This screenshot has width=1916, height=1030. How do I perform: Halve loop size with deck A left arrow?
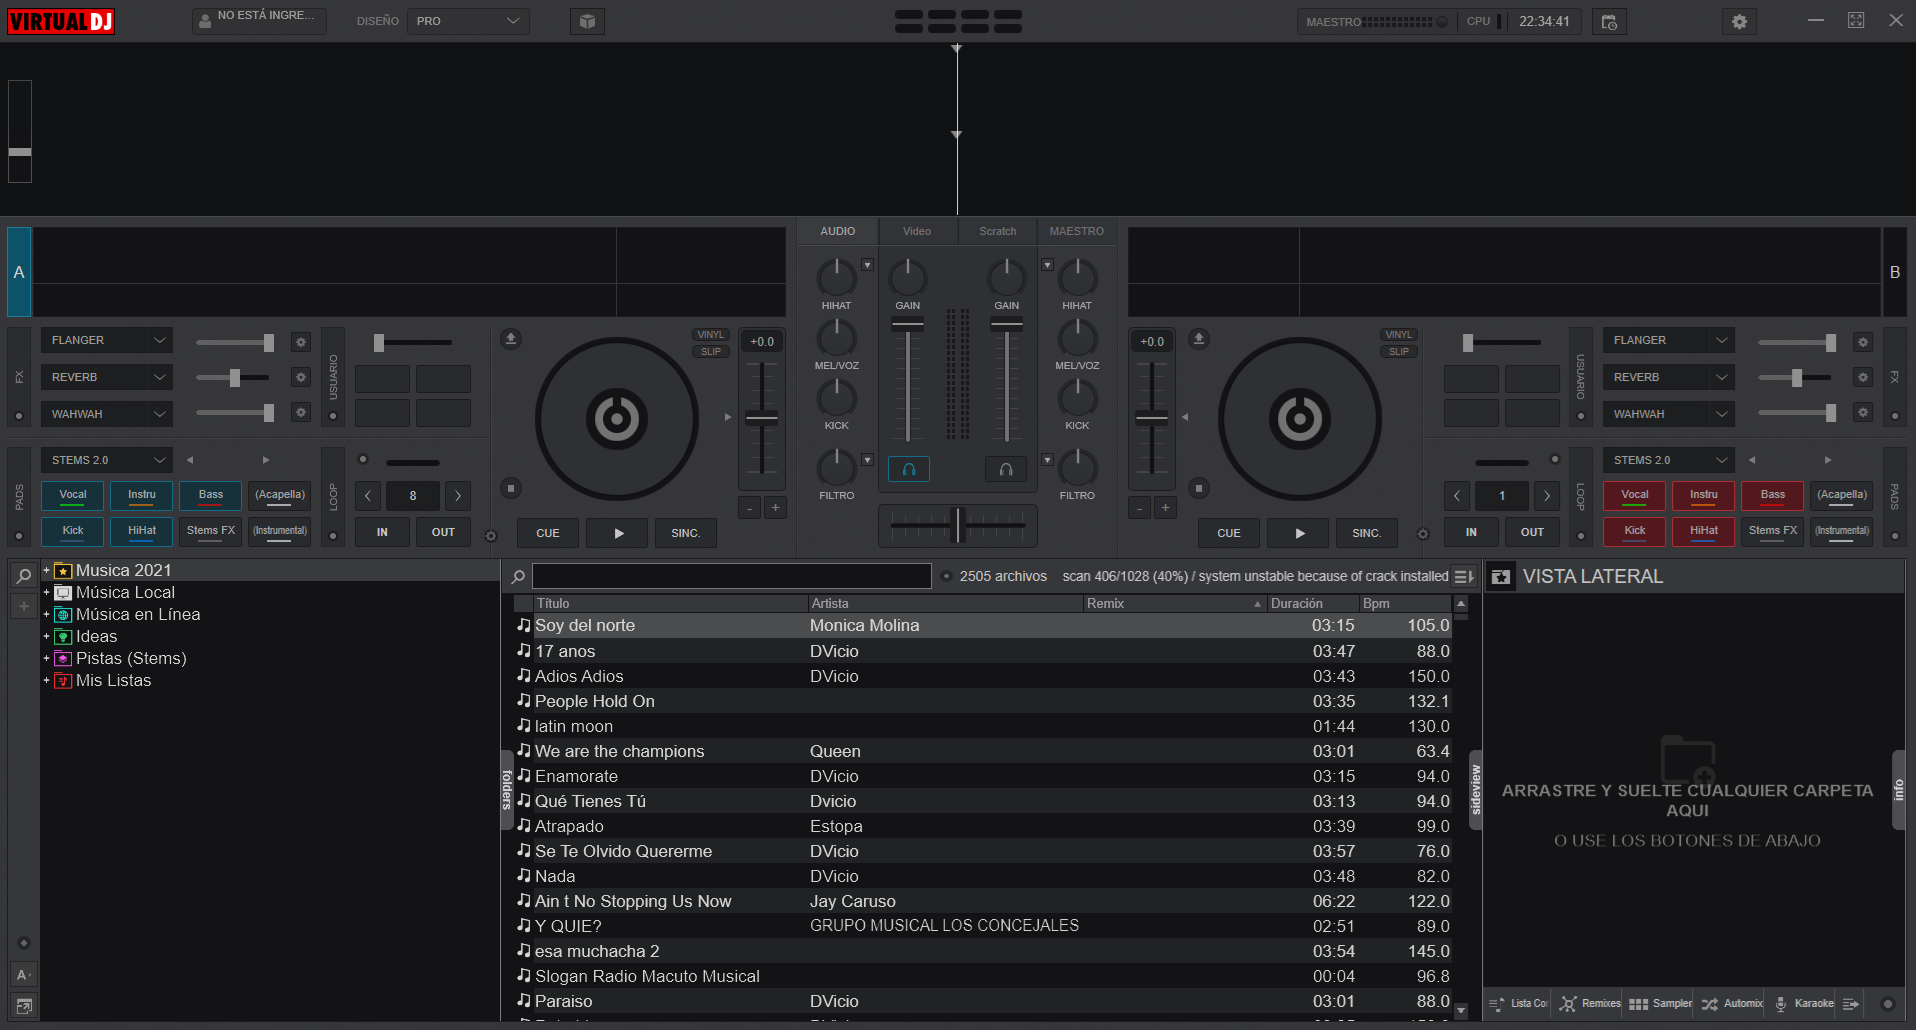point(368,496)
